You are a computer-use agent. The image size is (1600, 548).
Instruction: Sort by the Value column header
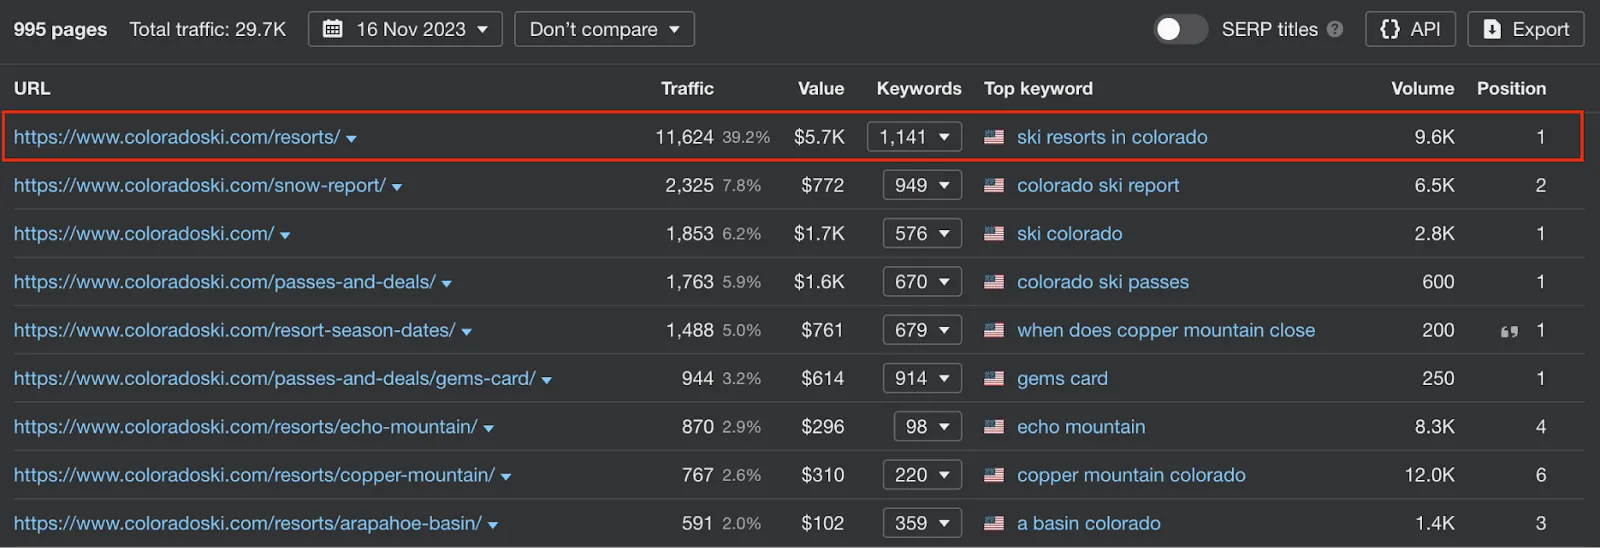pos(821,88)
